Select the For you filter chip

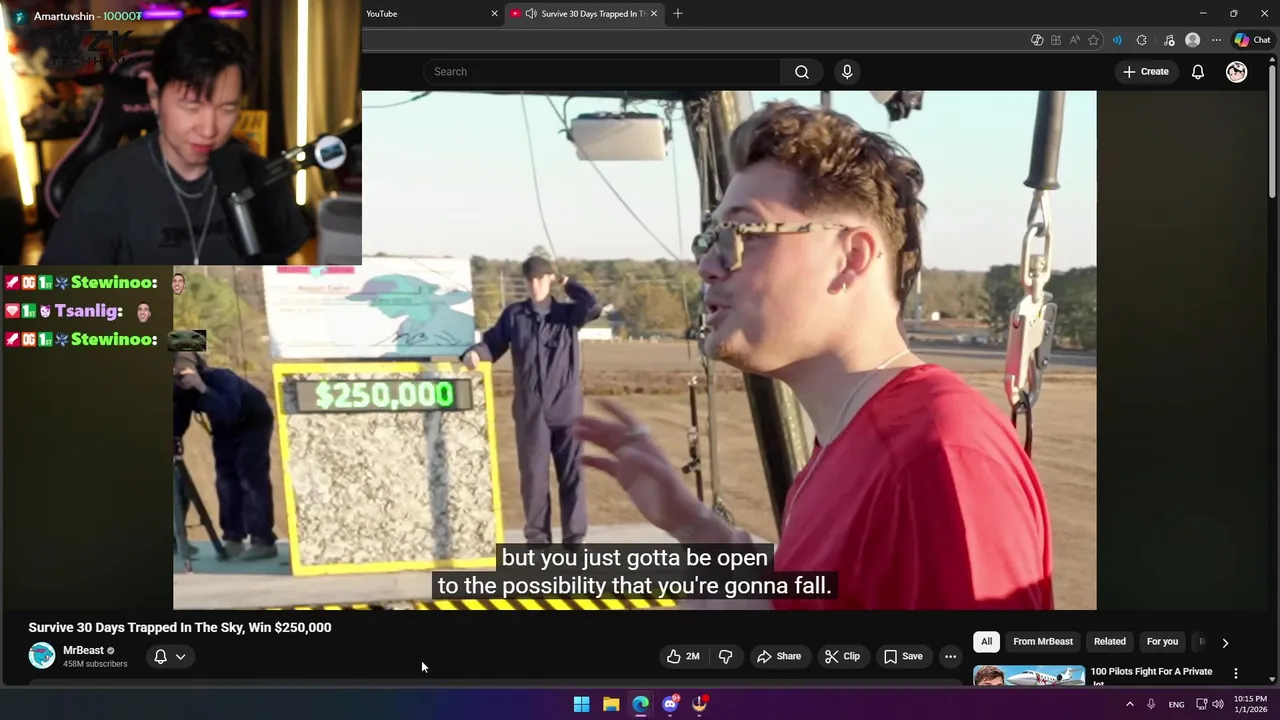point(1162,642)
